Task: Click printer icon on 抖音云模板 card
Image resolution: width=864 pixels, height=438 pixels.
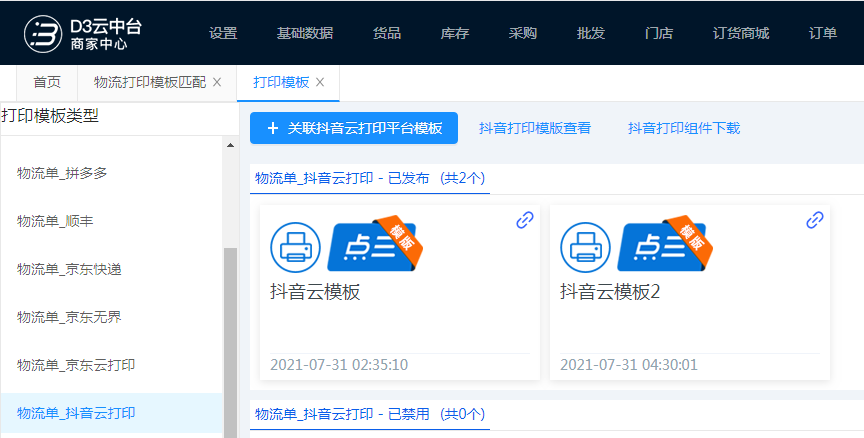Action: click(x=295, y=246)
